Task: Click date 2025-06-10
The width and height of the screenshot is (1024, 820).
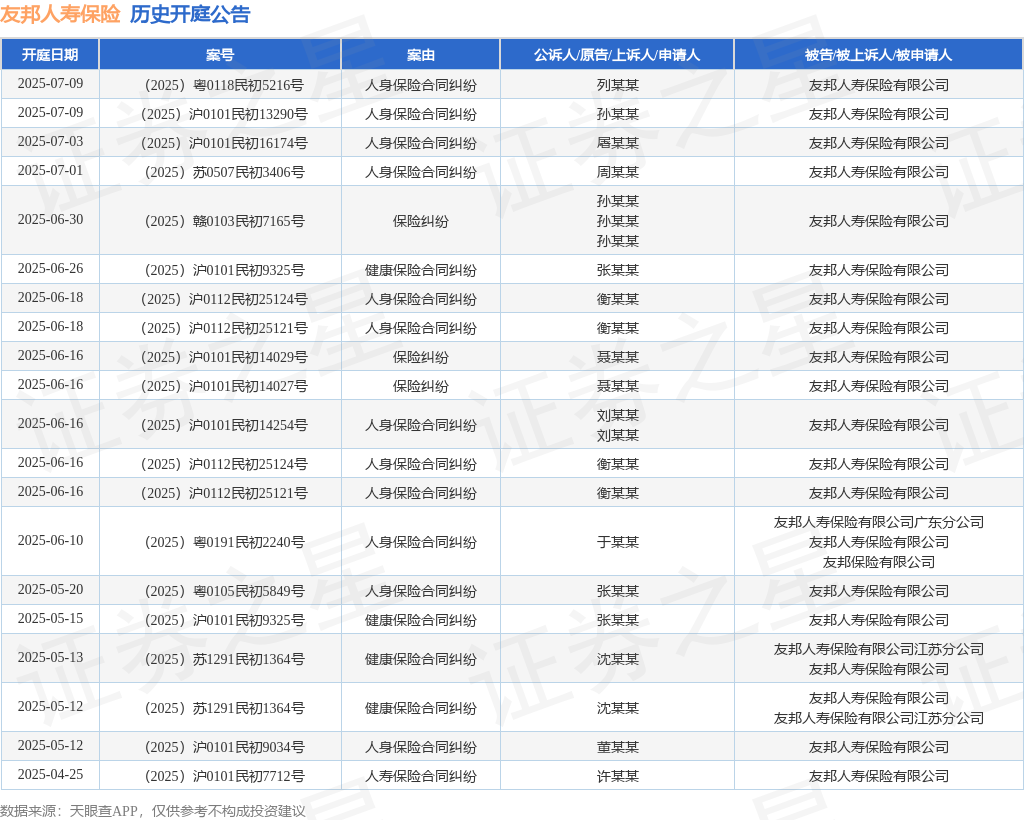Action: point(50,541)
